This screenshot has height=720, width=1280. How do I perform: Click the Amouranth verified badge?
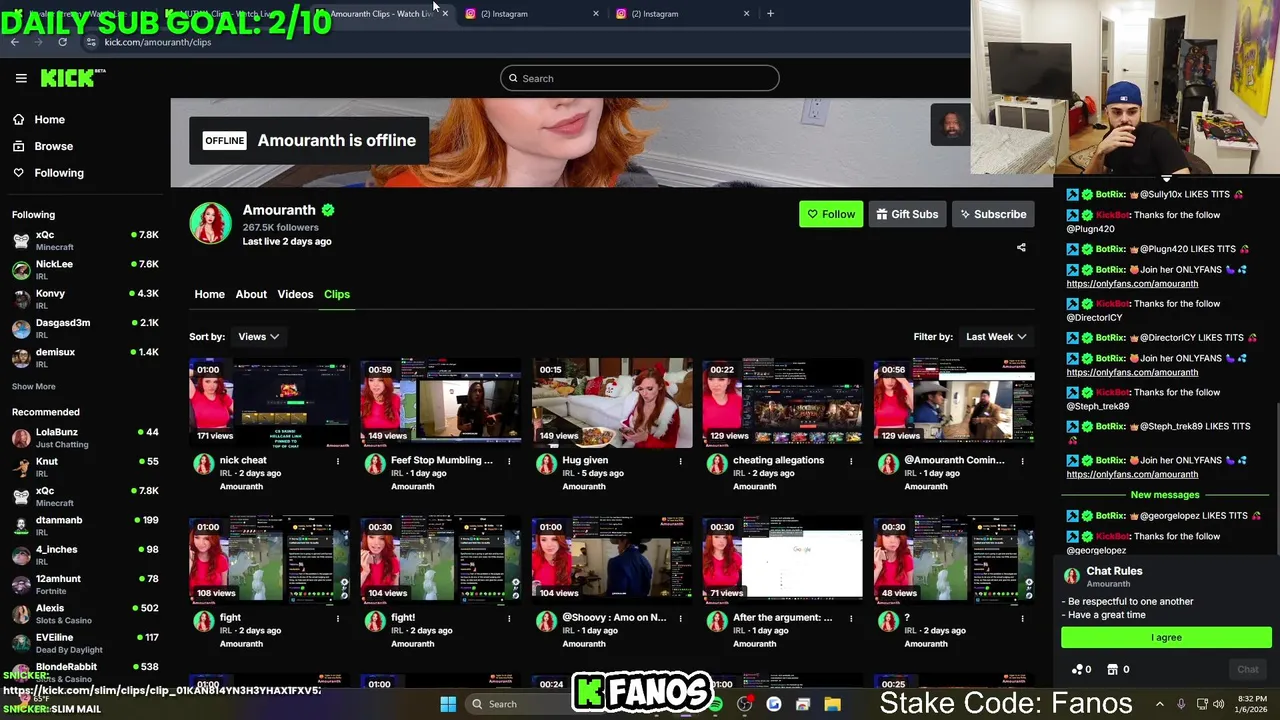tap(328, 210)
